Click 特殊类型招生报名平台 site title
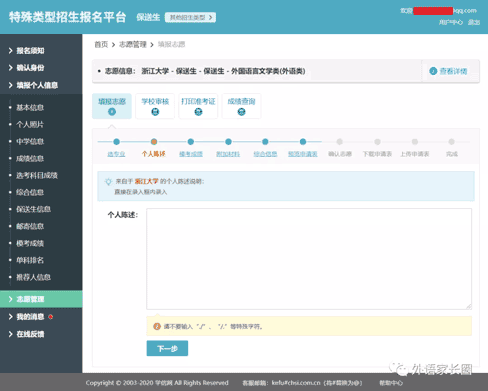The image size is (488, 391). click(x=67, y=17)
